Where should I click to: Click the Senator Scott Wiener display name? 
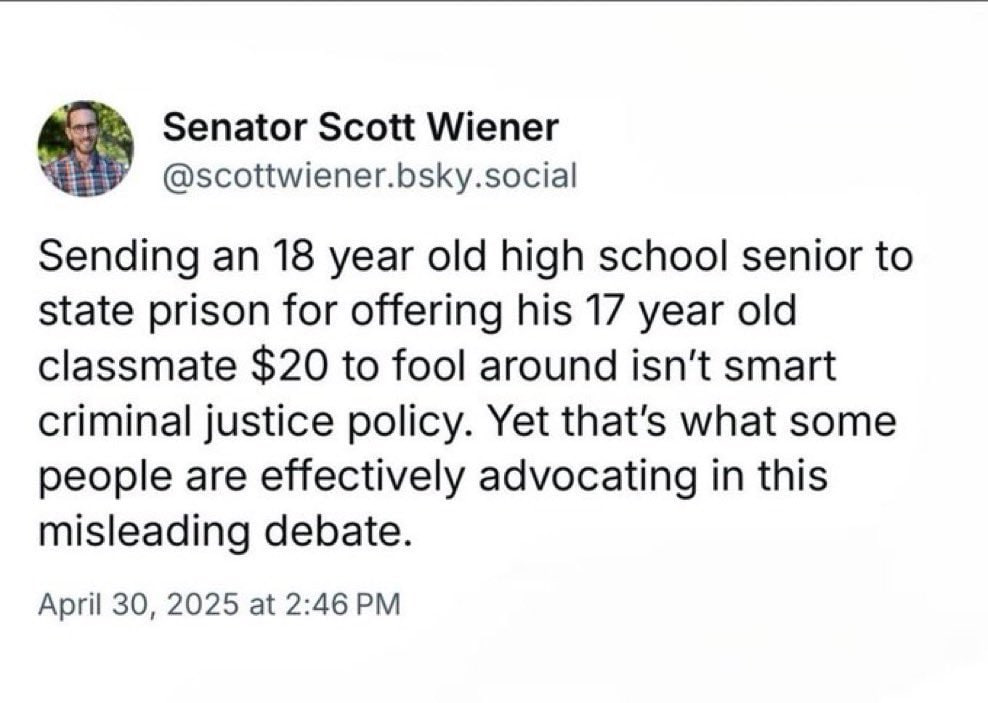pyautogui.click(x=360, y=127)
